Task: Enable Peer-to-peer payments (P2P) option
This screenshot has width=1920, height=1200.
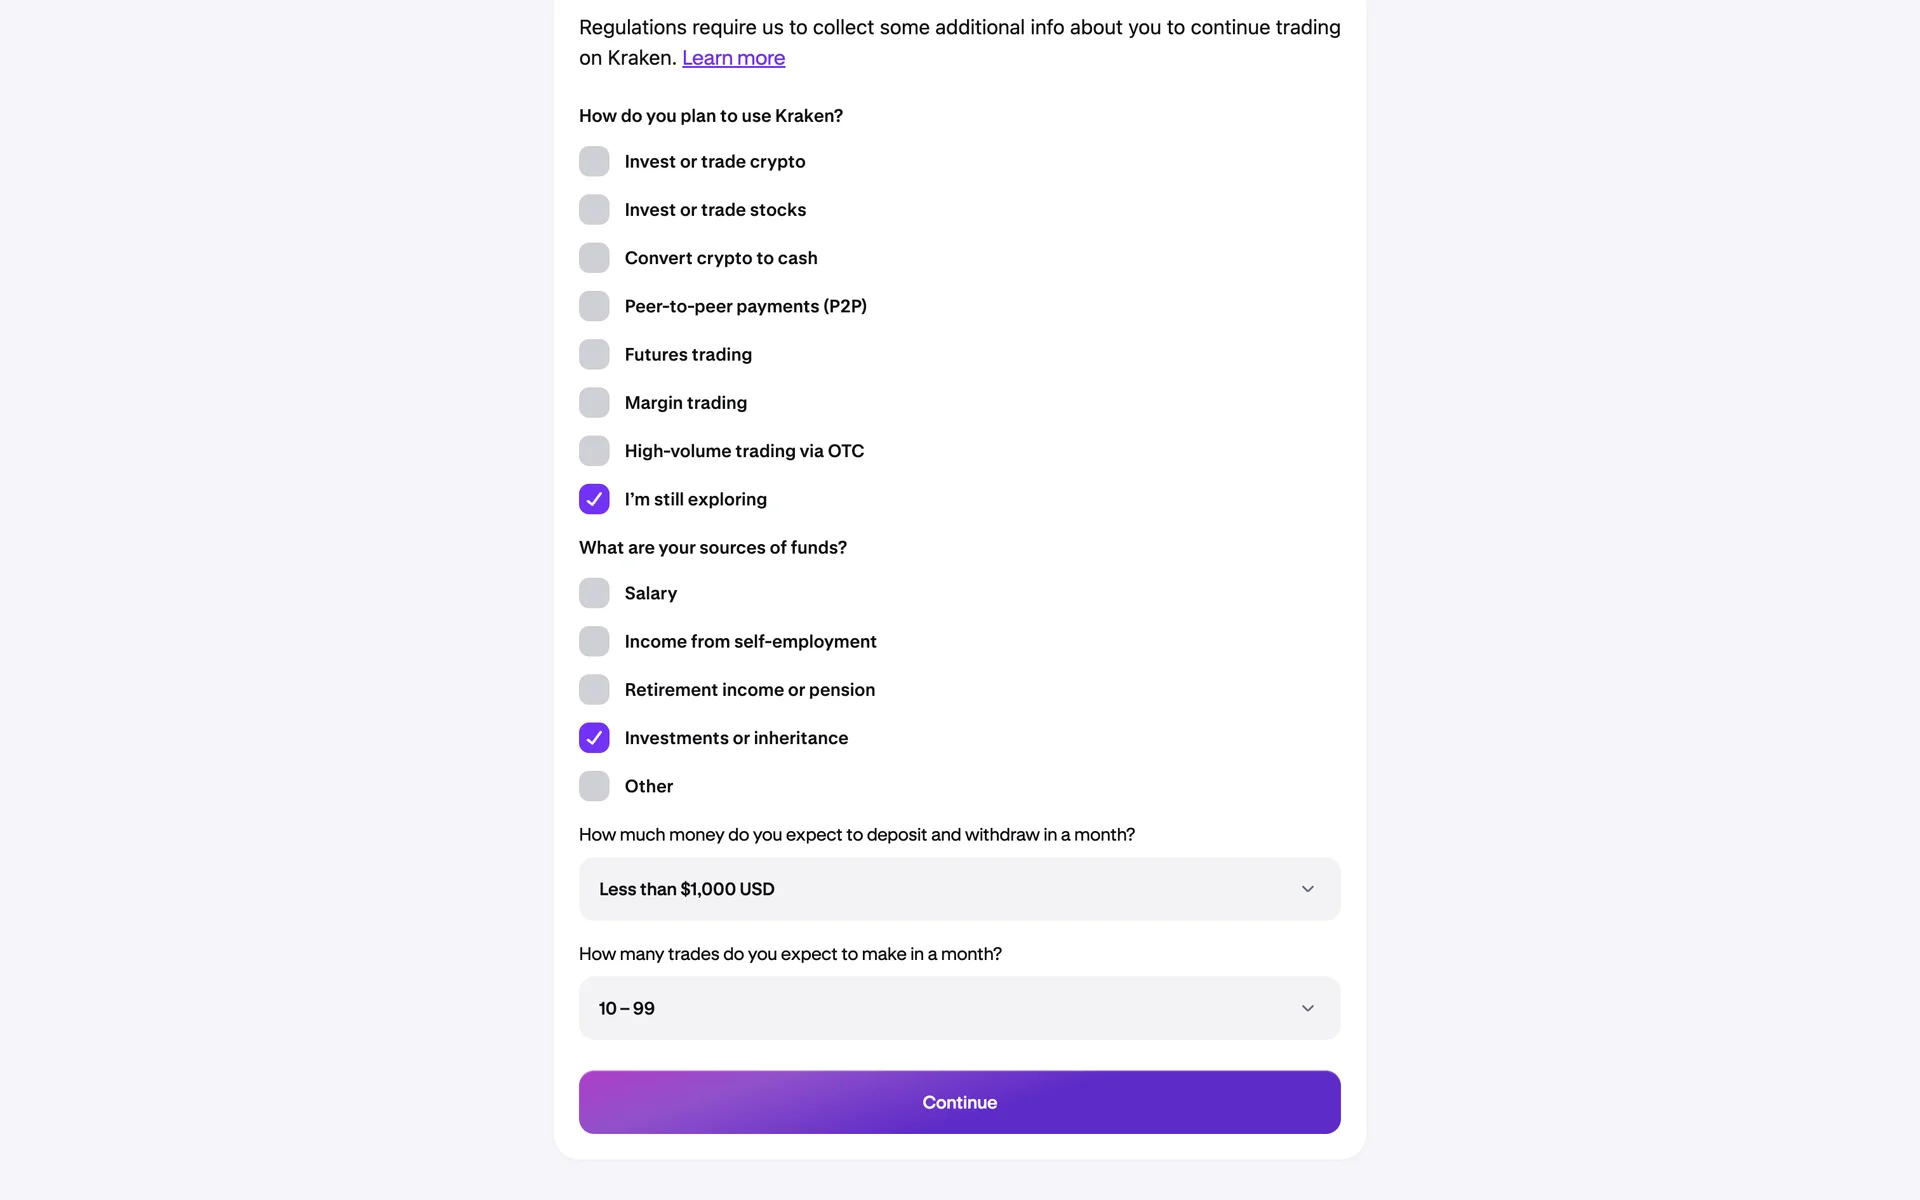Action: (594, 306)
